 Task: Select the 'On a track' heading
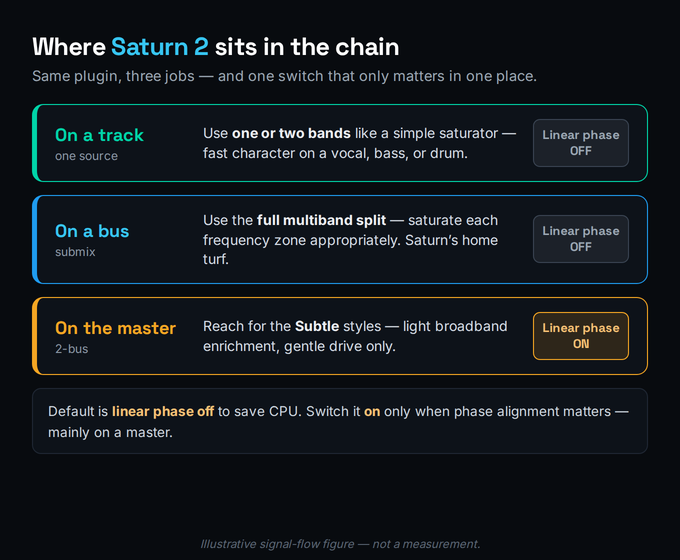99,135
